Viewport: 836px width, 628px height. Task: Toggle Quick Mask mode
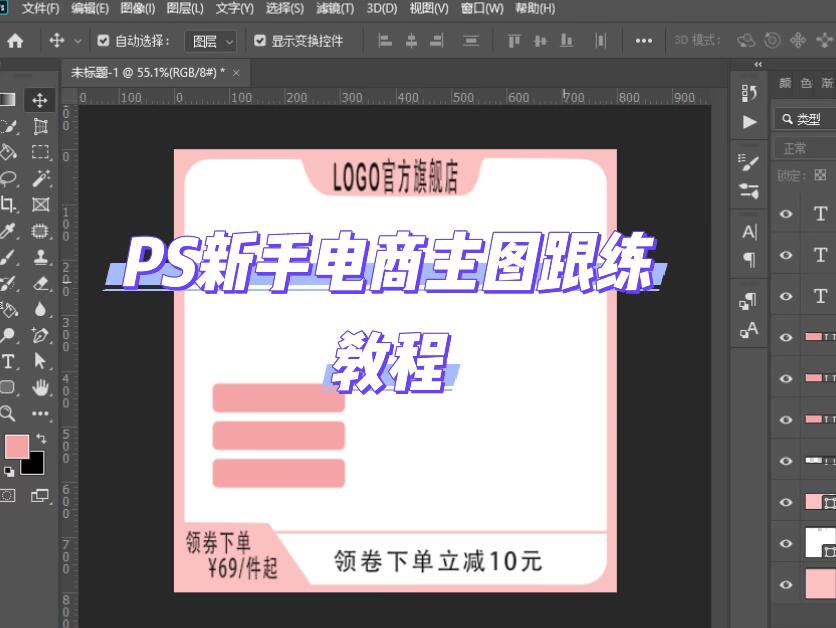(7, 496)
